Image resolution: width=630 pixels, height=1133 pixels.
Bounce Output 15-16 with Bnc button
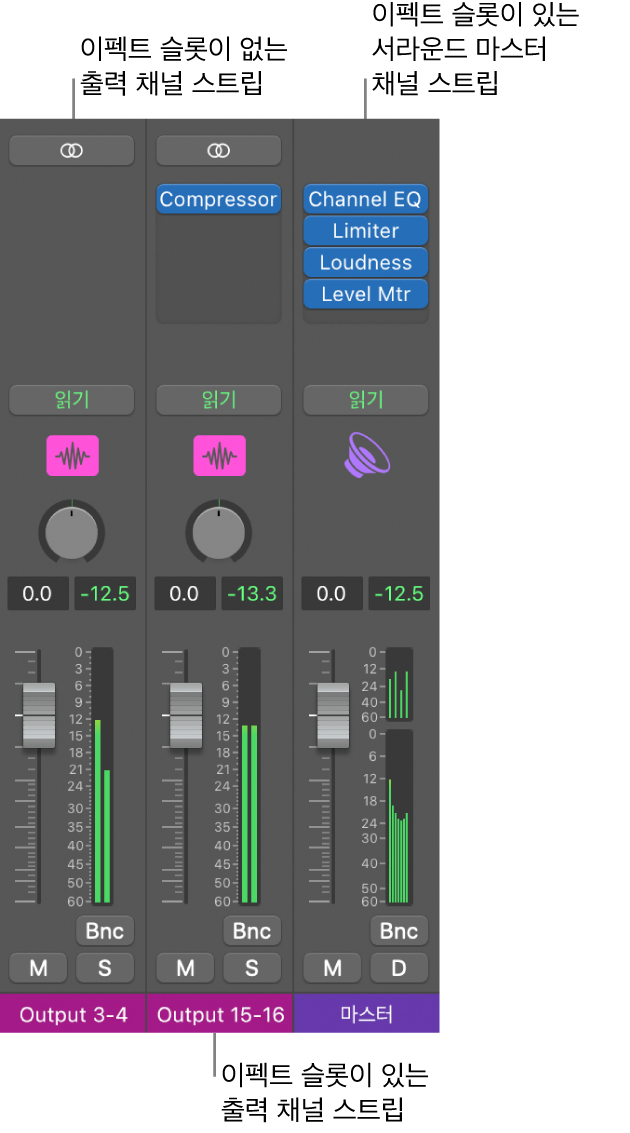(x=252, y=931)
